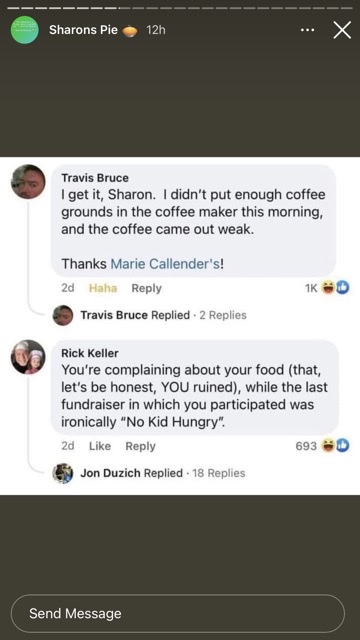Toggle the Haha reaction on Travis Bruce's comment
The height and width of the screenshot is (640, 360).
(x=103, y=288)
